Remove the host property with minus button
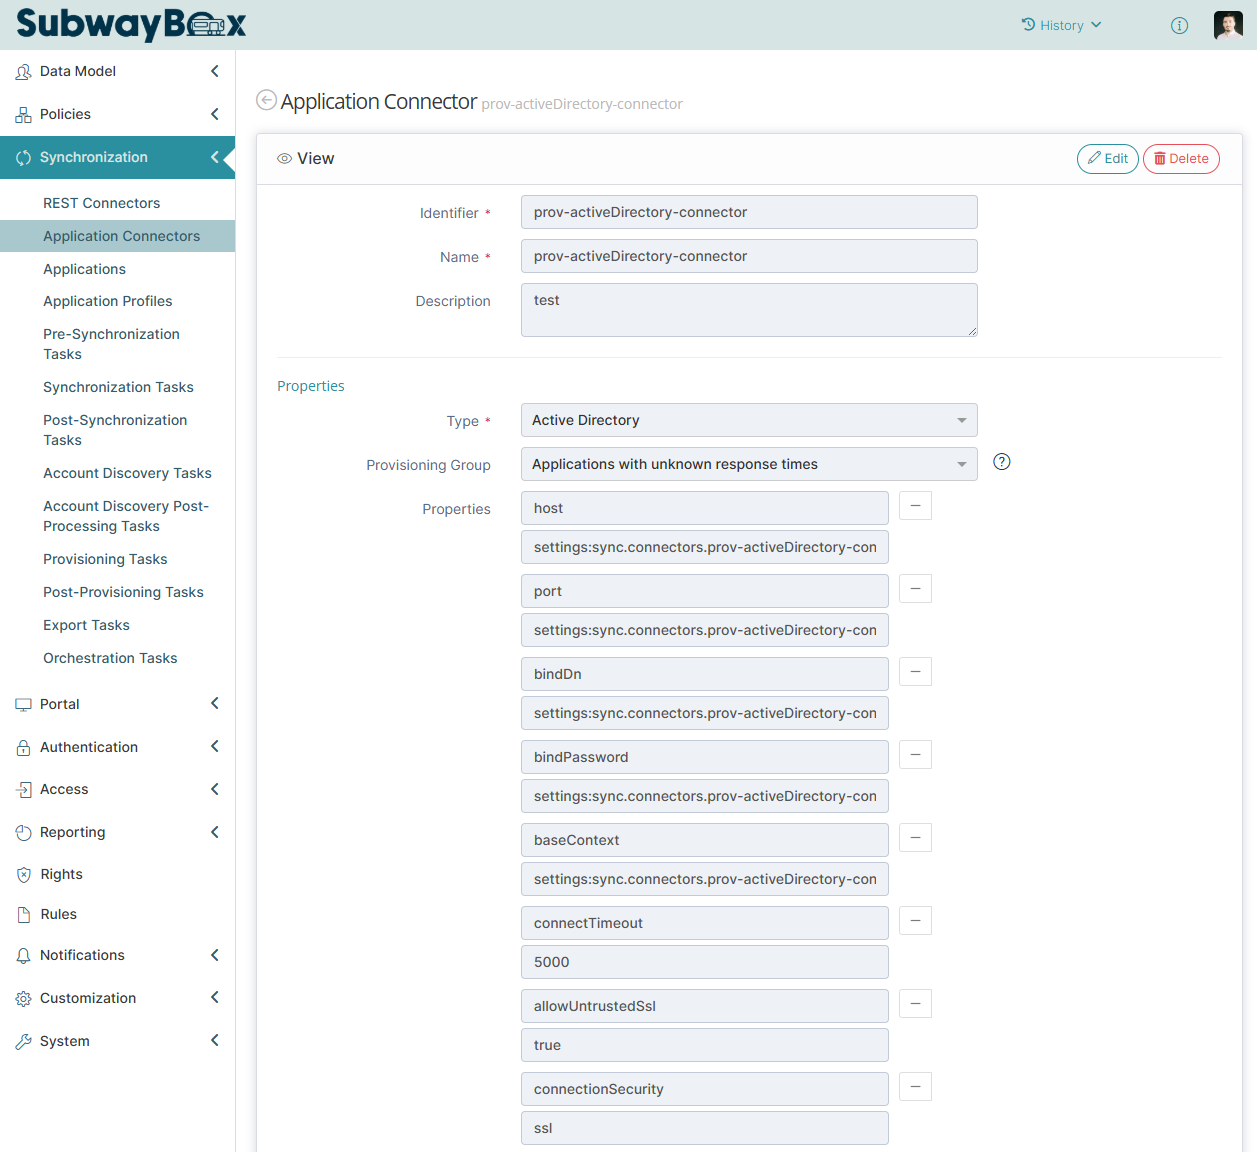 (x=915, y=506)
